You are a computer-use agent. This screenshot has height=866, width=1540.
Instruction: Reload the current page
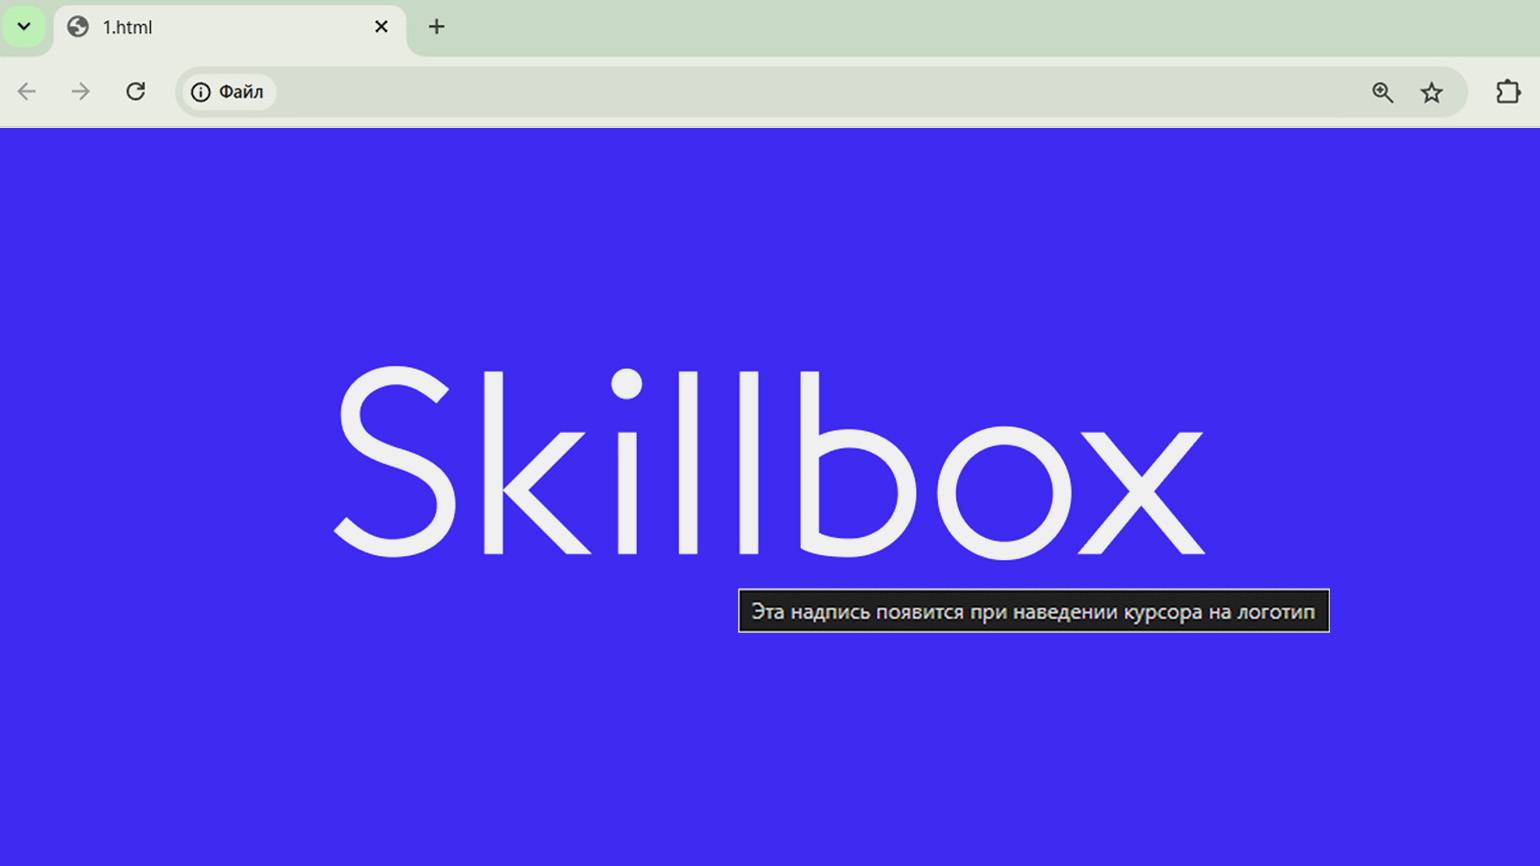pos(136,92)
